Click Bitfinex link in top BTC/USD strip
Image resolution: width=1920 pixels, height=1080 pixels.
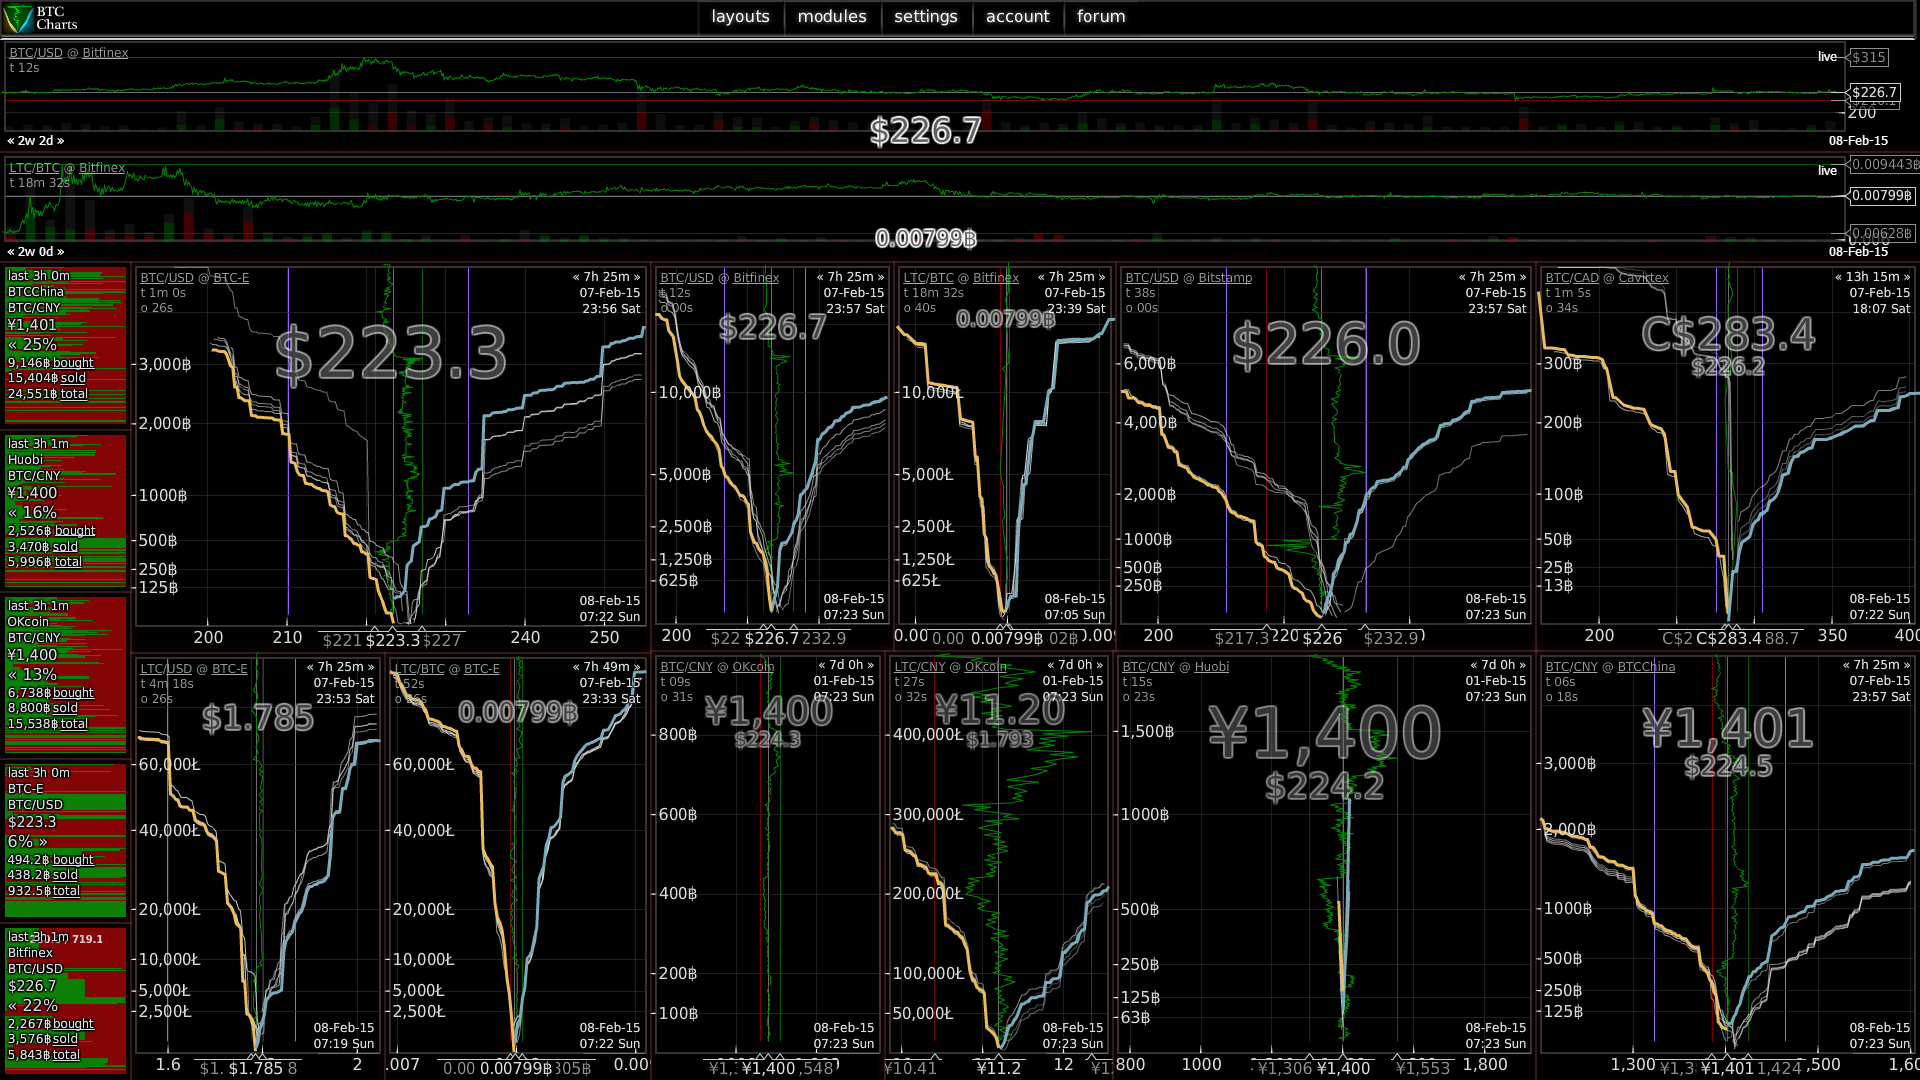point(105,53)
